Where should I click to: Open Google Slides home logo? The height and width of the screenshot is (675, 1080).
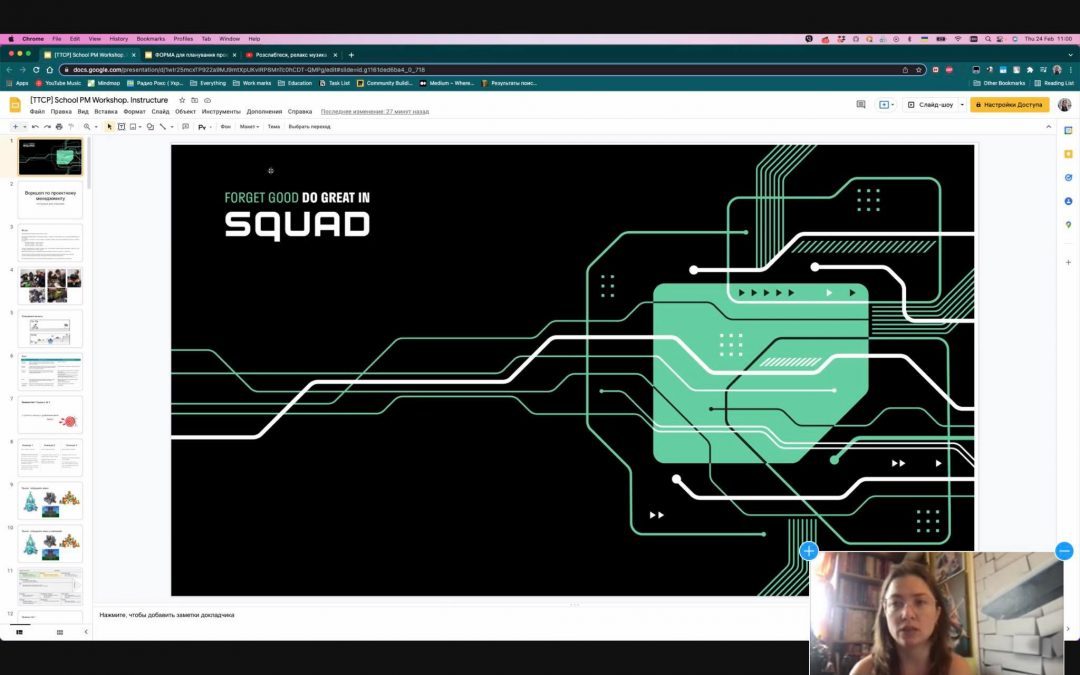15,105
